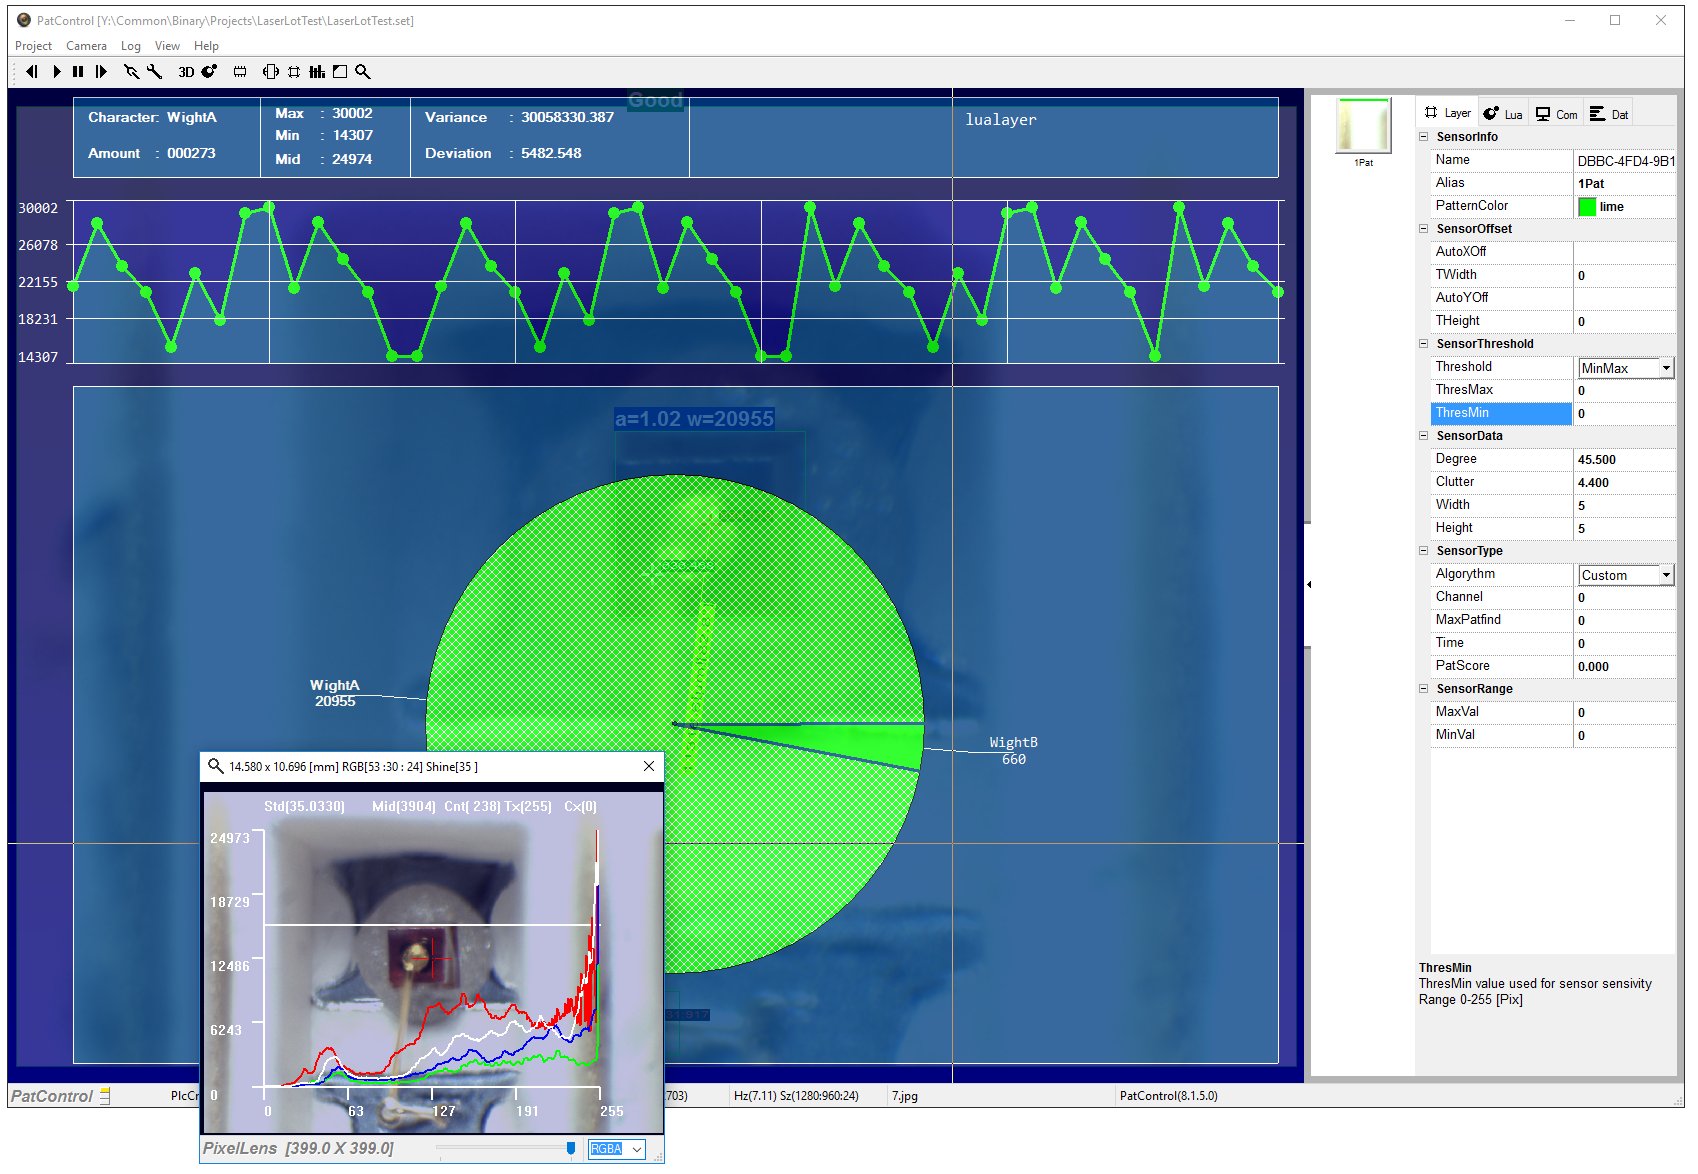Collapse the SensorOffset section
The image size is (1698, 1174).
pos(1424,229)
